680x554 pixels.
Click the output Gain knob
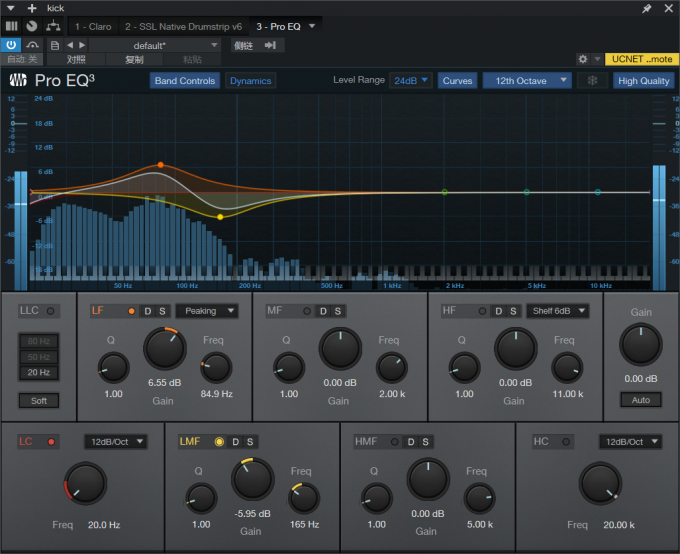(x=641, y=345)
